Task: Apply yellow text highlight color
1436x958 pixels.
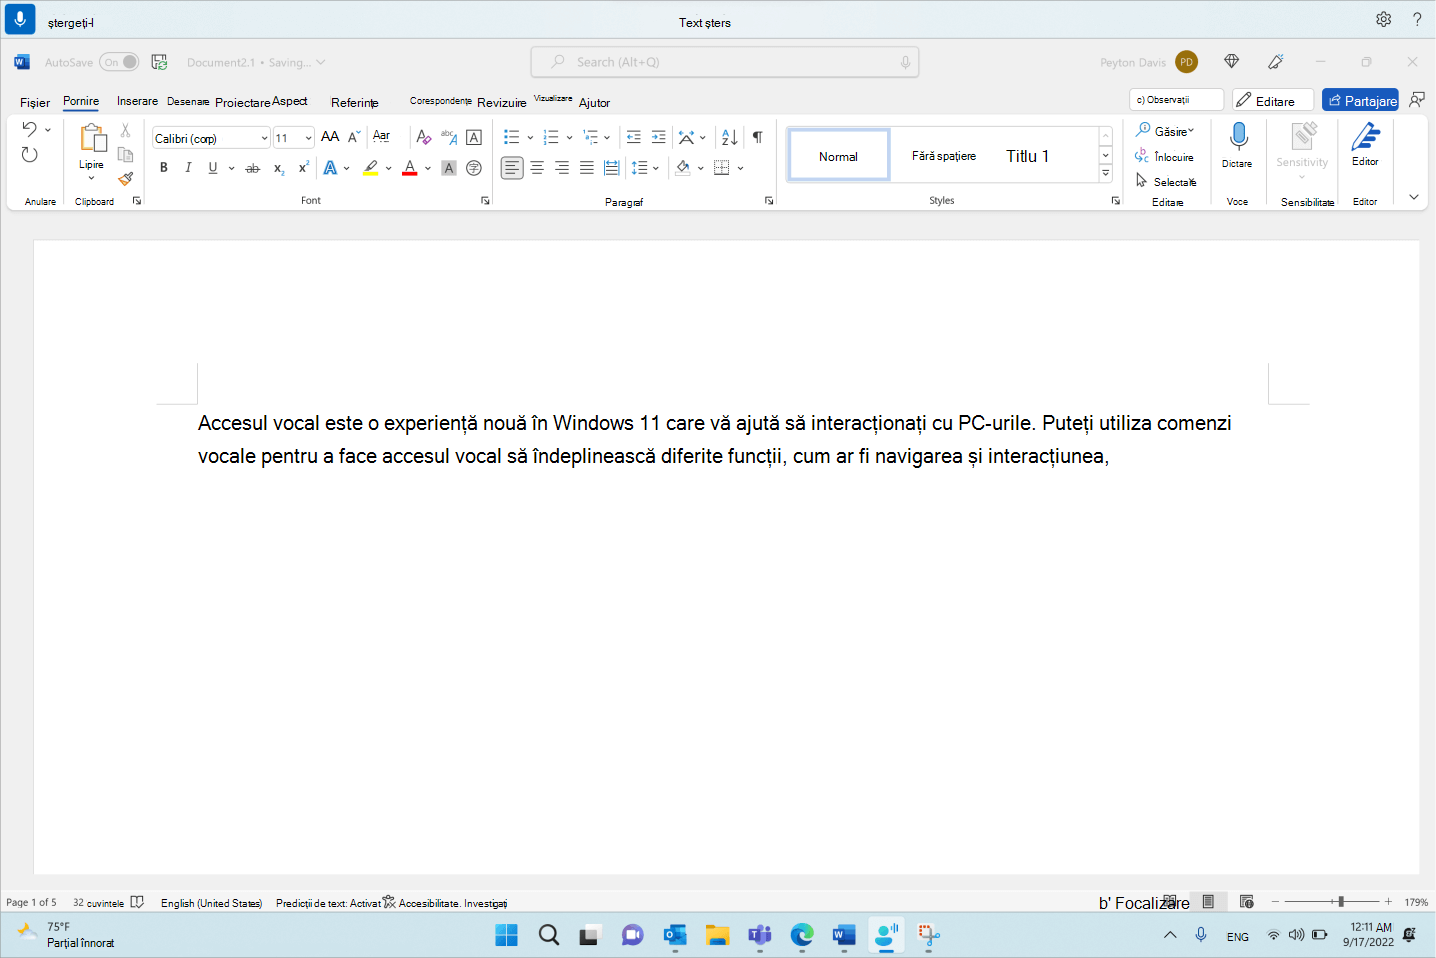Action: coord(371,168)
